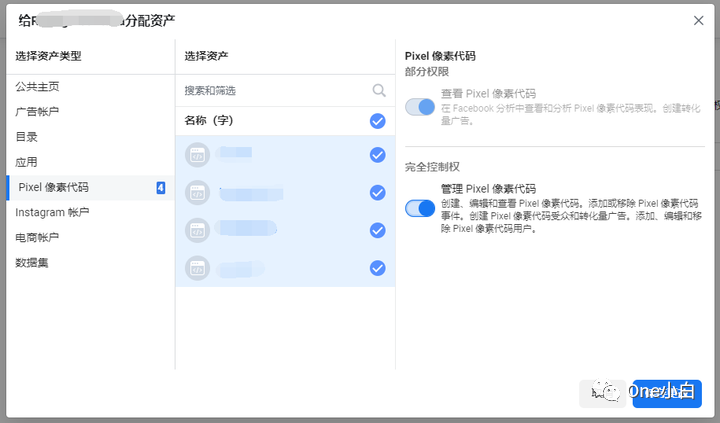The width and height of the screenshot is (720, 423).
Task: Select 数据集 asset type
Action: click(x=90, y=263)
